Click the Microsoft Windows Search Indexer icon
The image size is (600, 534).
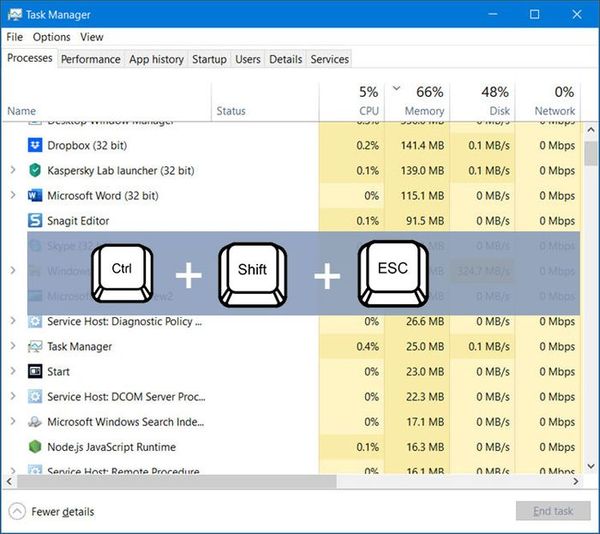click(x=36, y=422)
